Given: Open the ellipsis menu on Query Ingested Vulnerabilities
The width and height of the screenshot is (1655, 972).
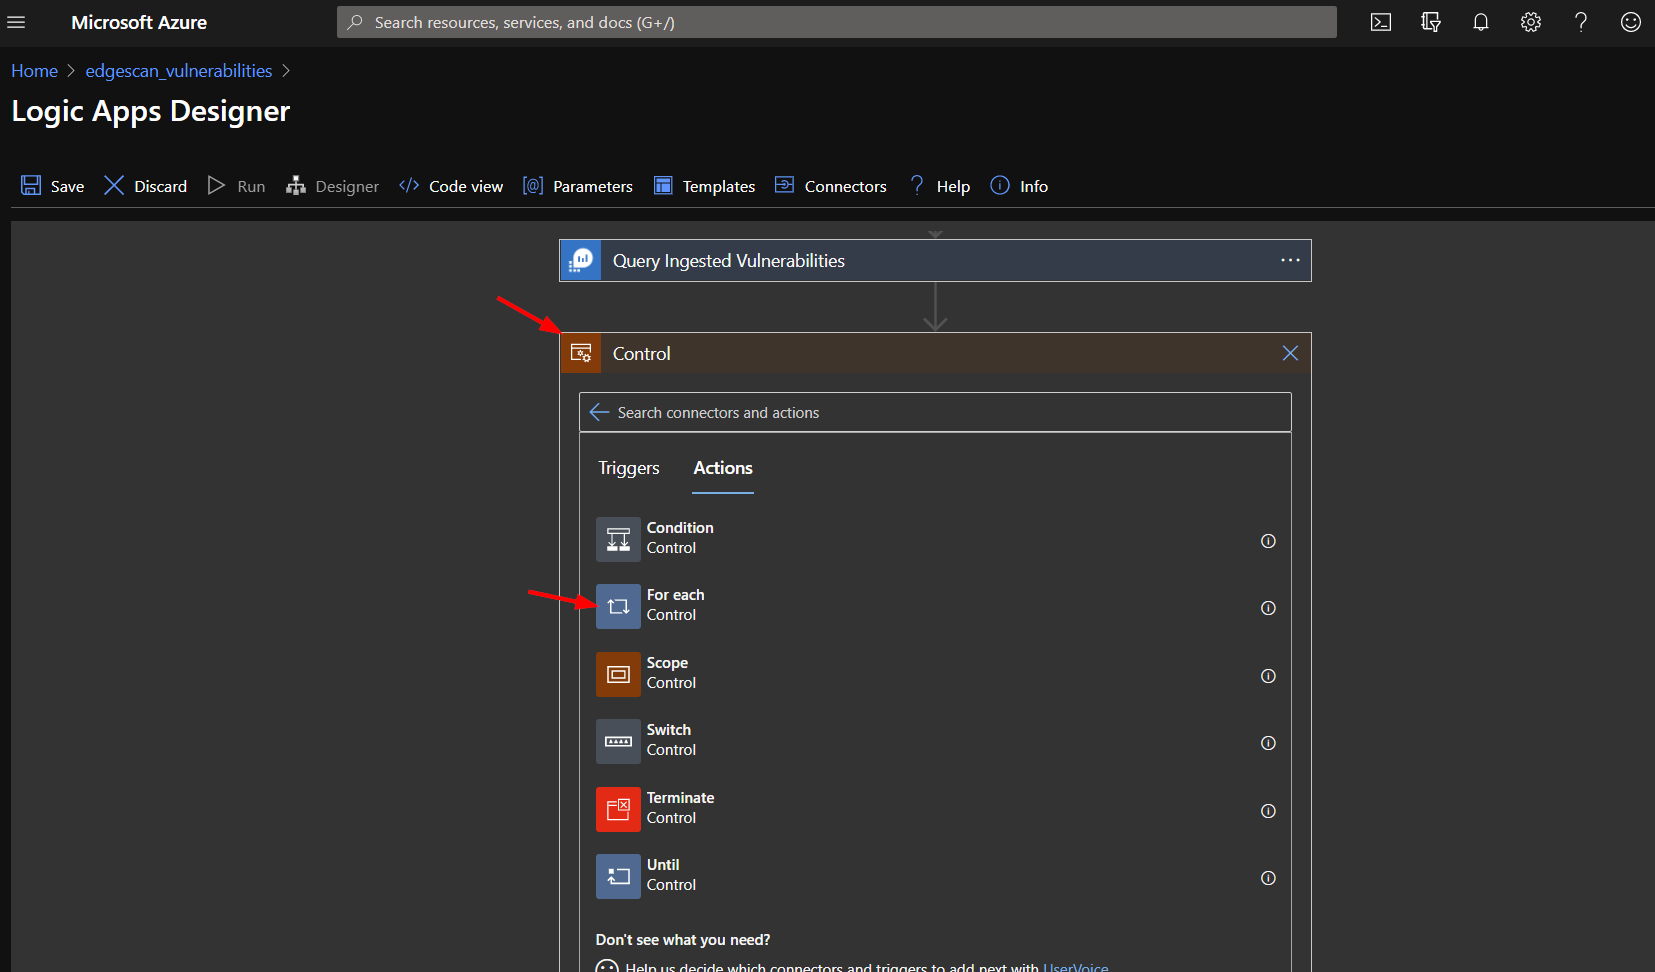Looking at the screenshot, I should 1290,260.
